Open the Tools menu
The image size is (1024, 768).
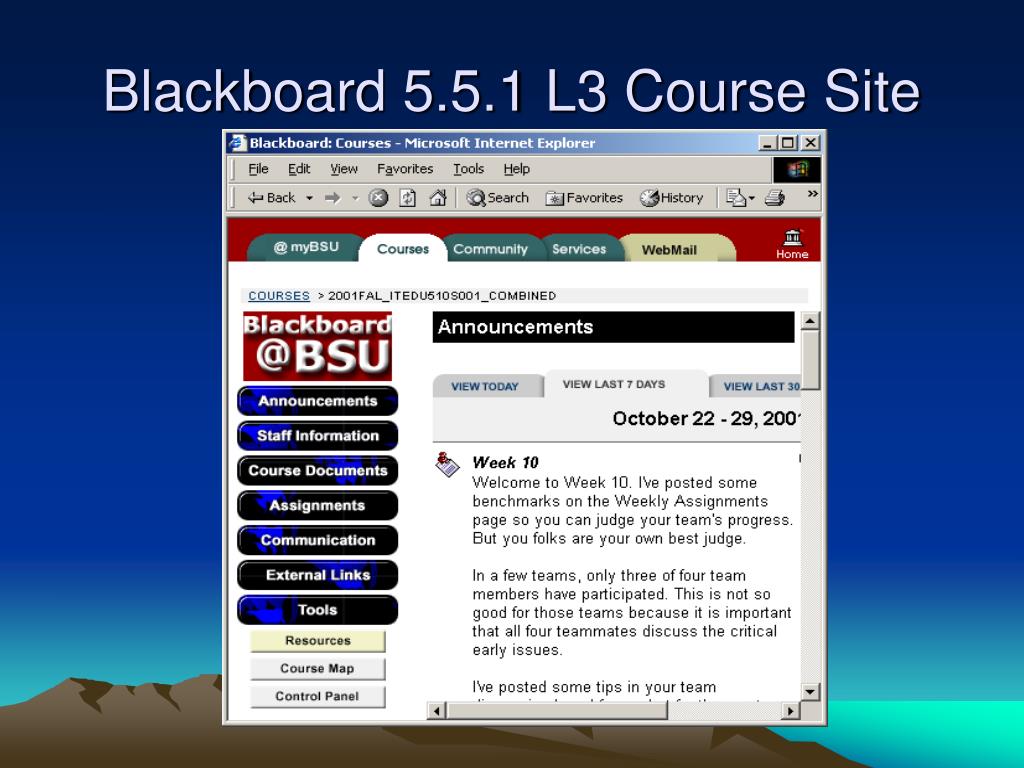point(469,169)
